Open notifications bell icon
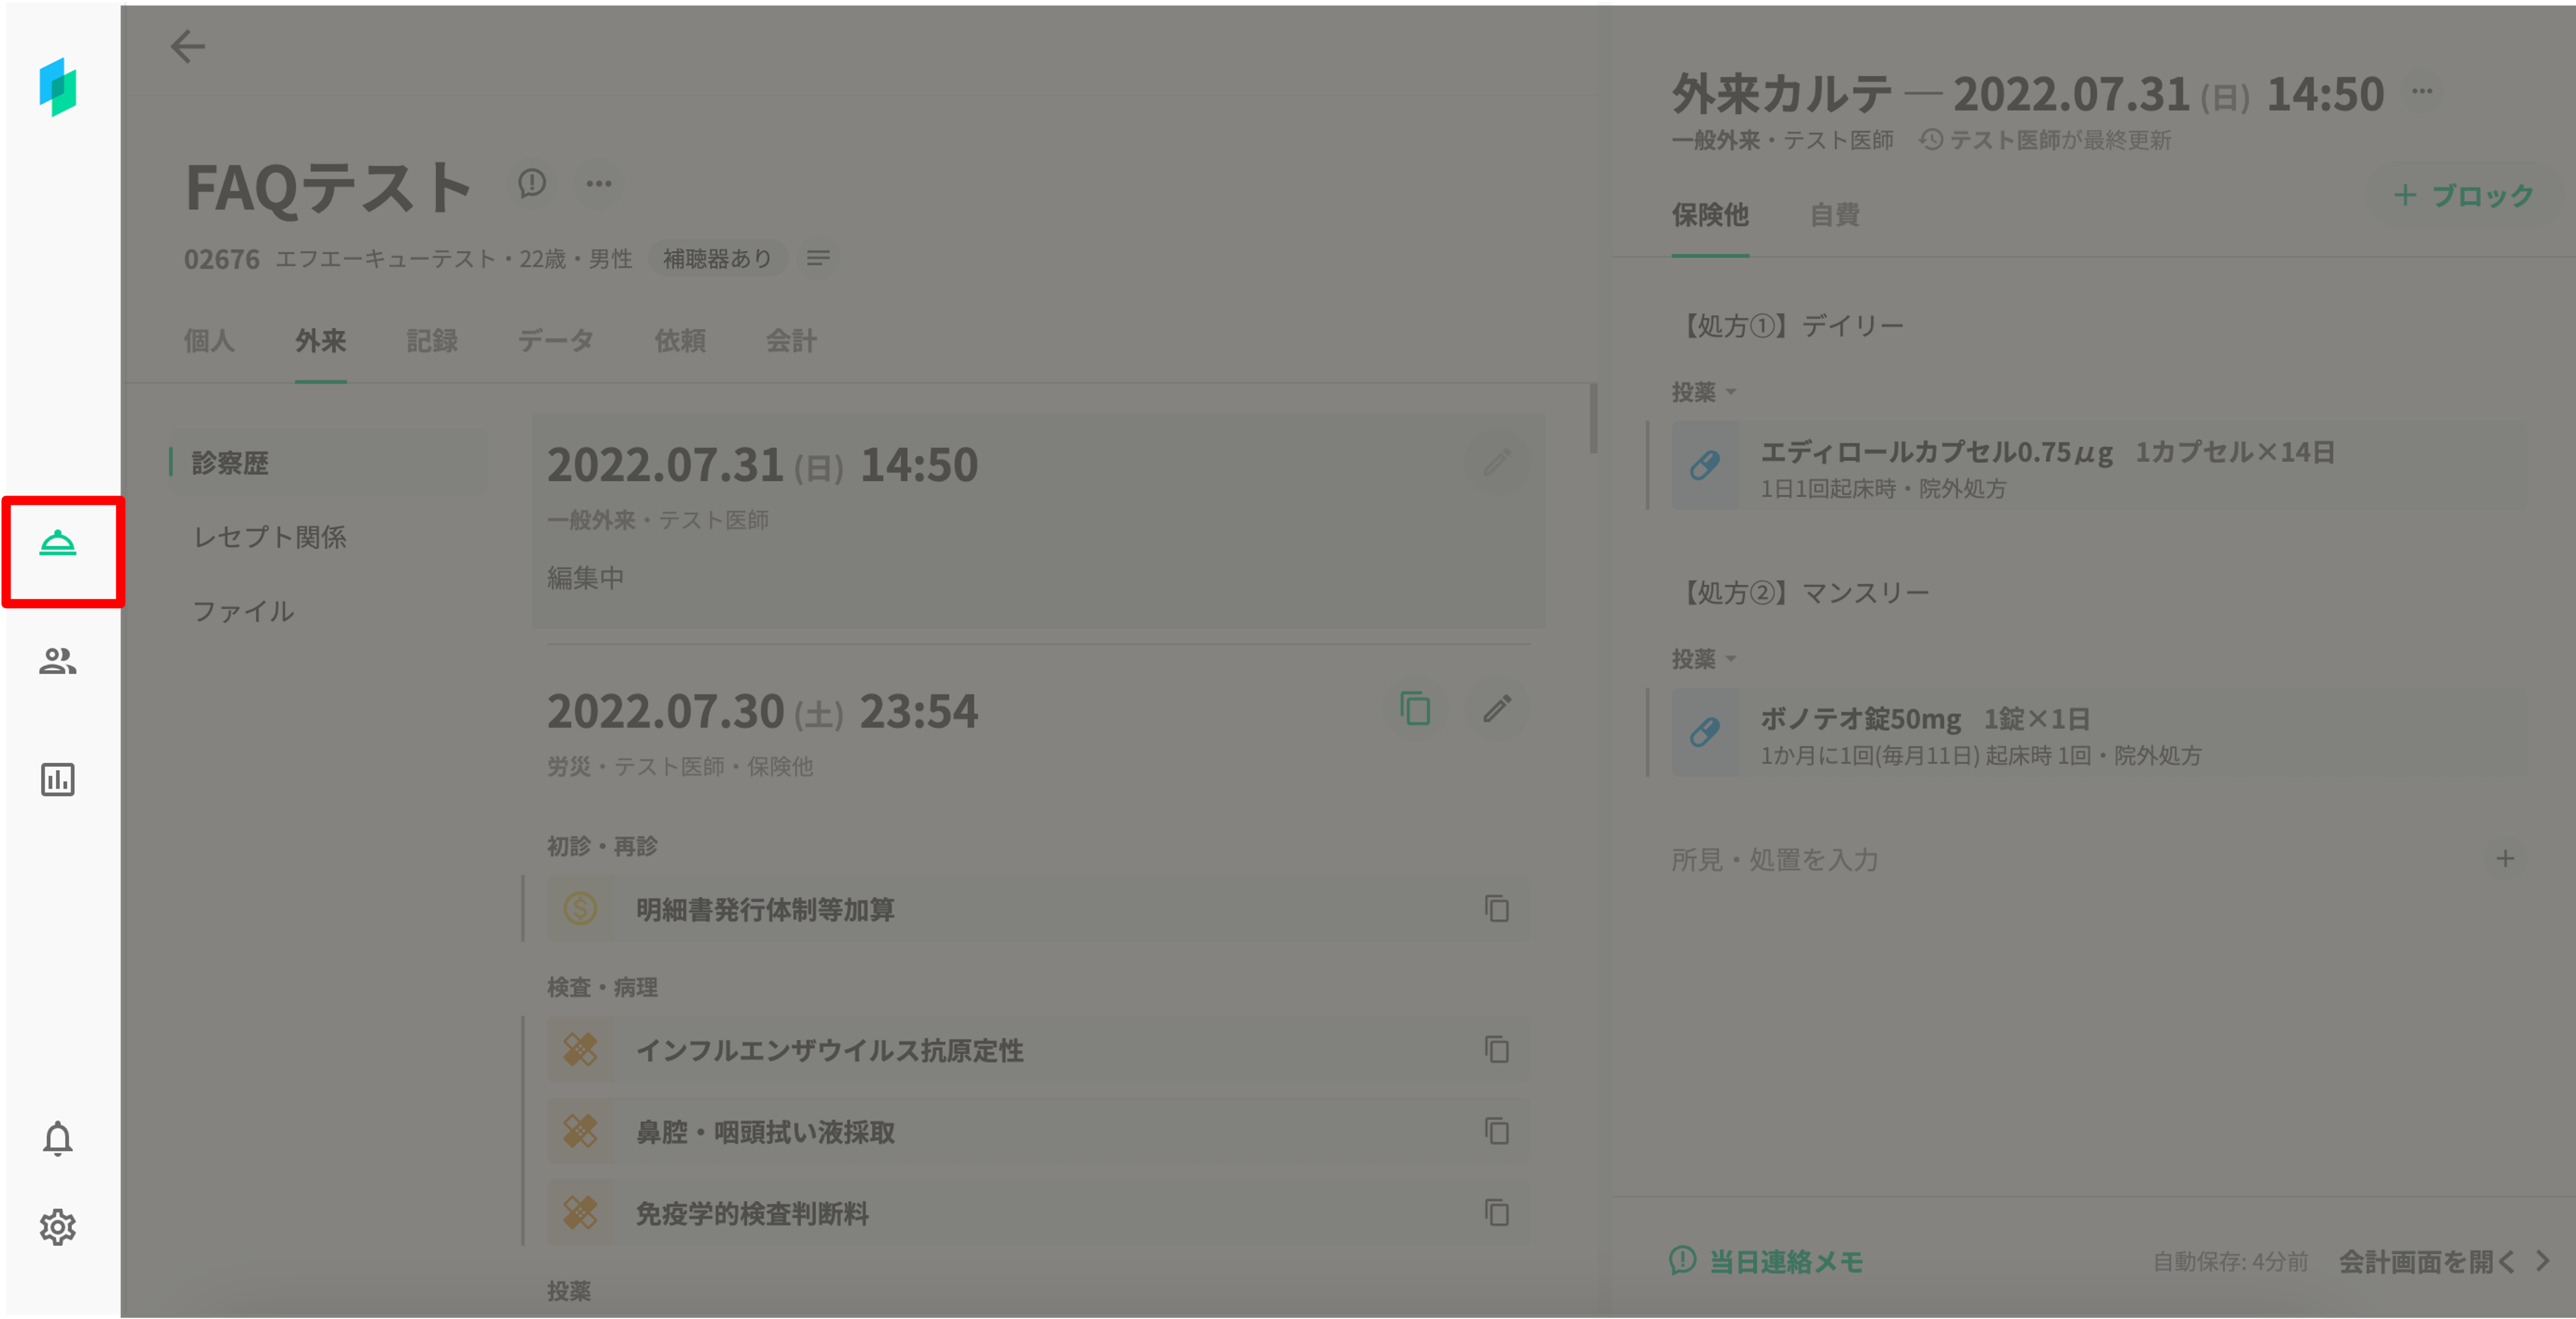Viewport: 2576px width, 1319px height. click(x=58, y=1138)
